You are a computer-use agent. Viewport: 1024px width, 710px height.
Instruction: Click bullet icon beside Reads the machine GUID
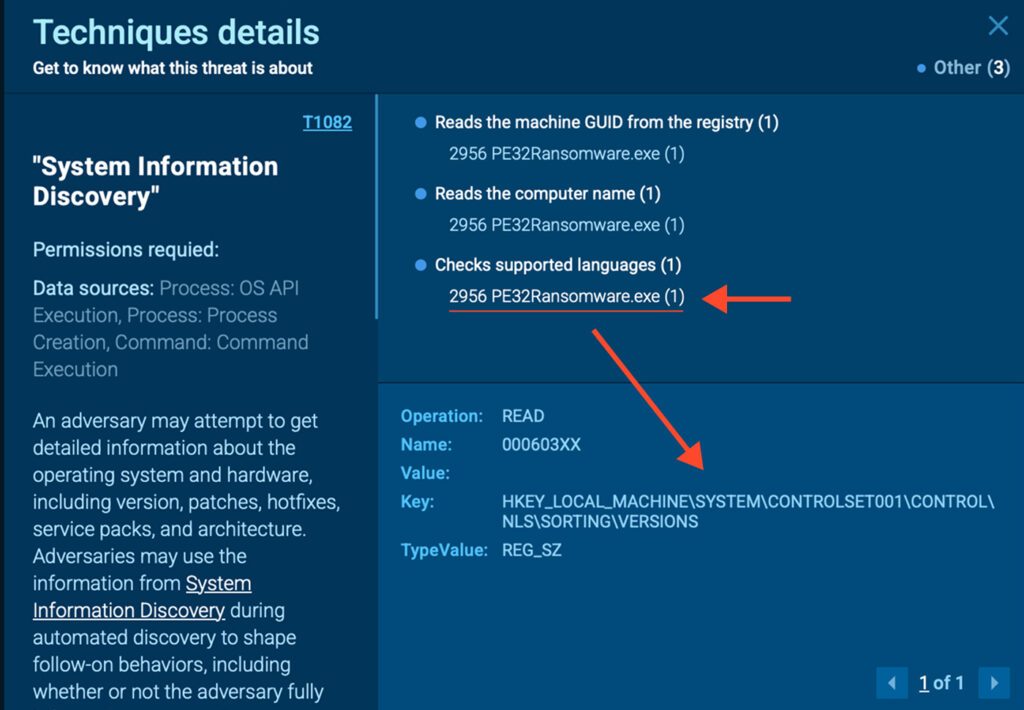click(421, 123)
